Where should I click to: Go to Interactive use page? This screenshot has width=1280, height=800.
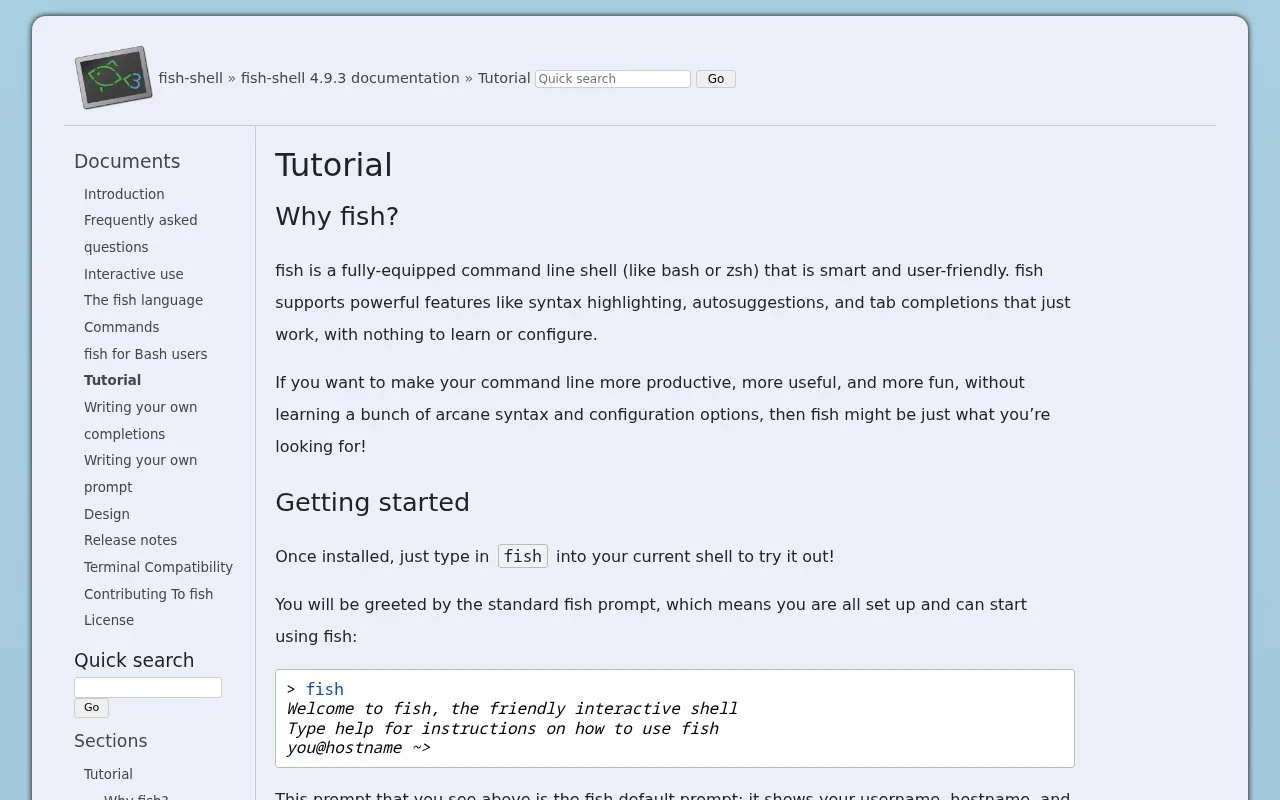(x=134, y=274)
